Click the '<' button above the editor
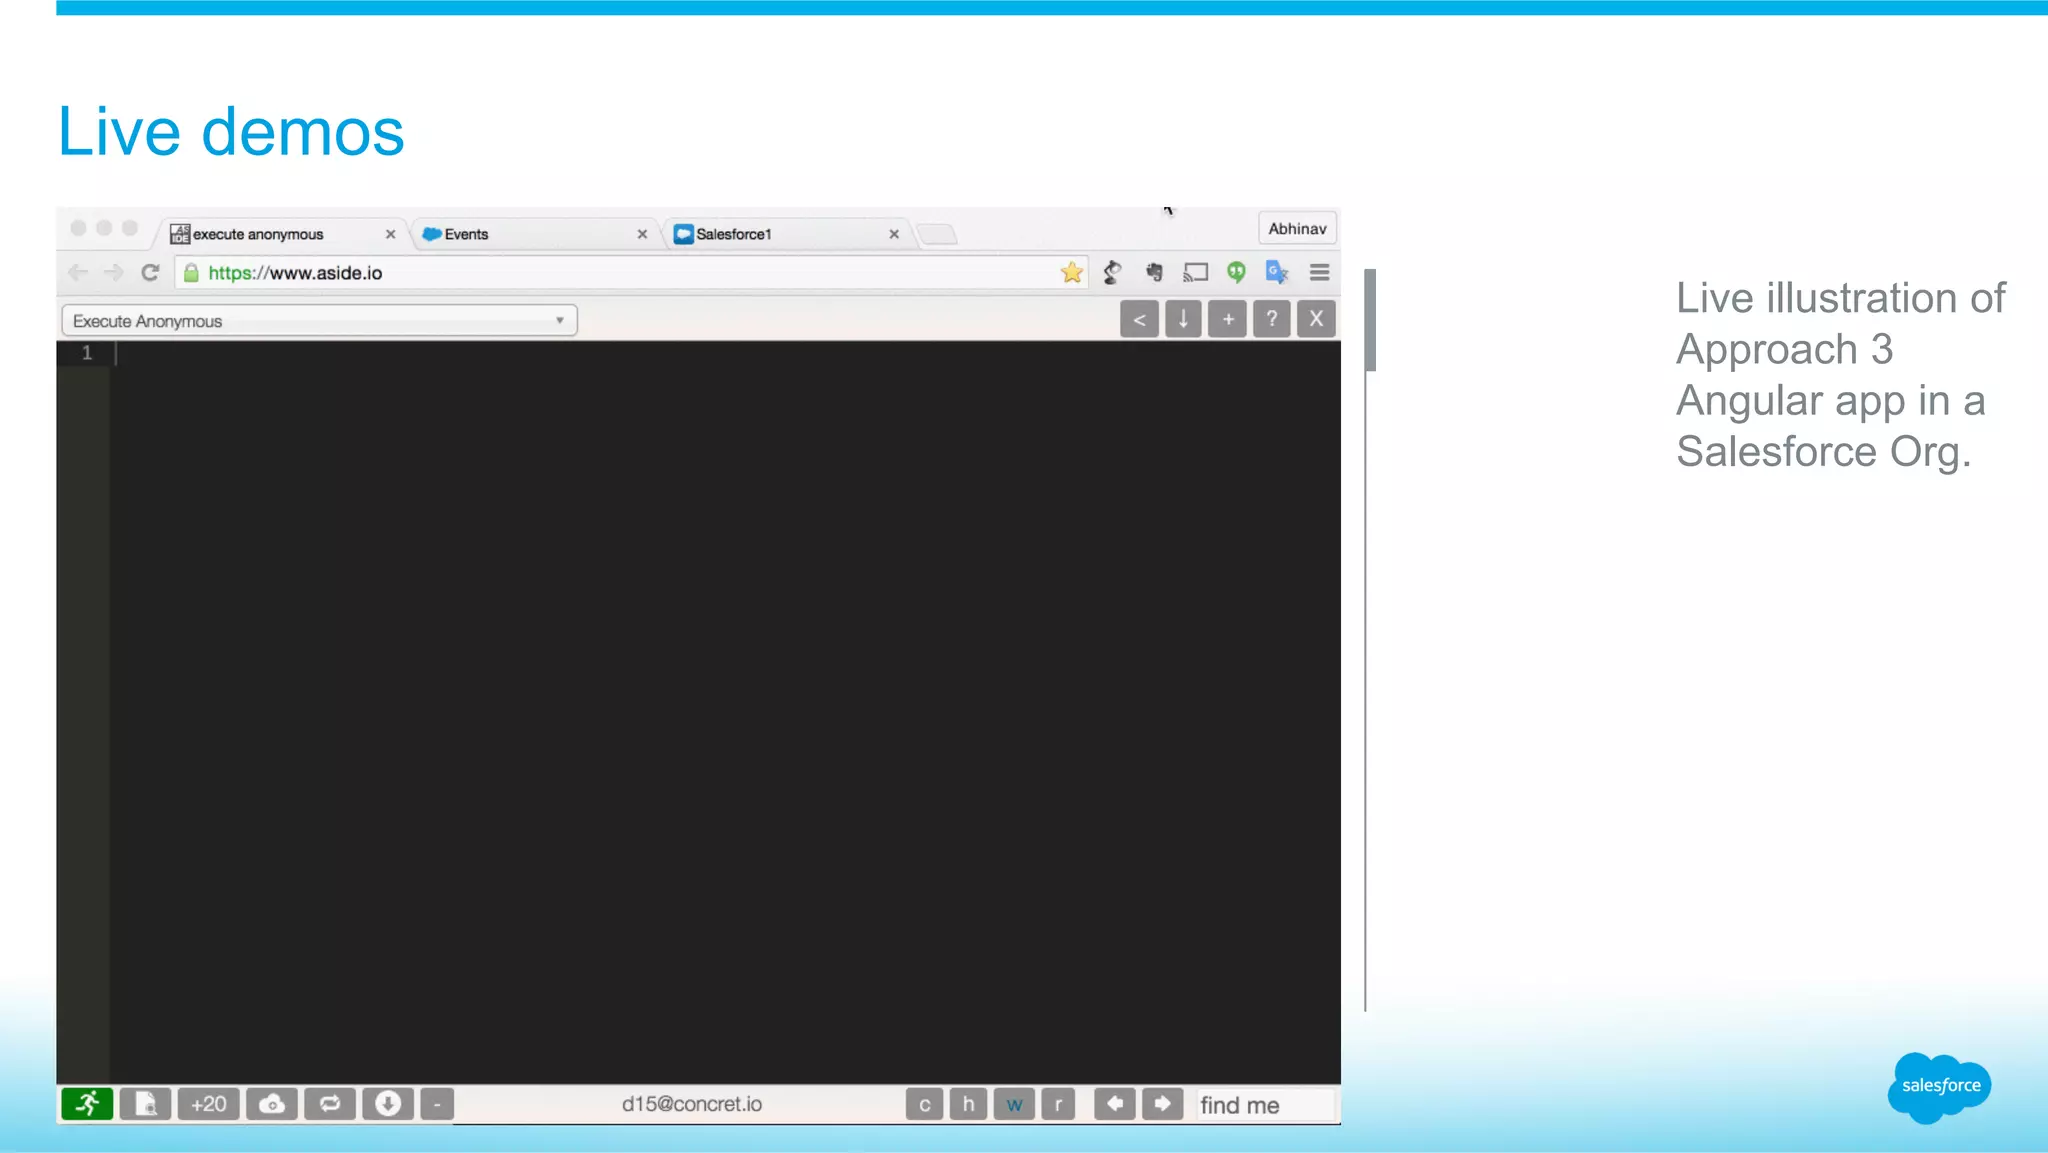 (x=1139, y=319)
